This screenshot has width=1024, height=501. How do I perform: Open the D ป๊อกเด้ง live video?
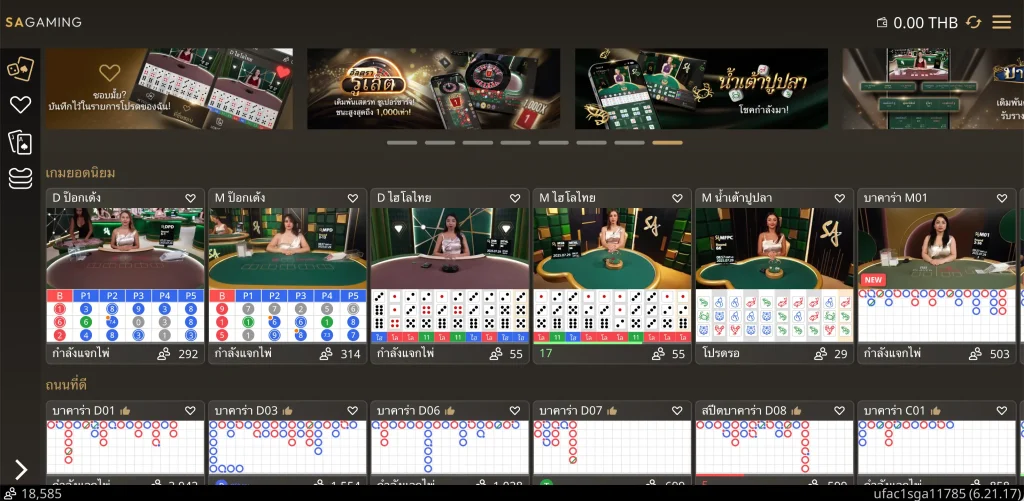point(125,248)
